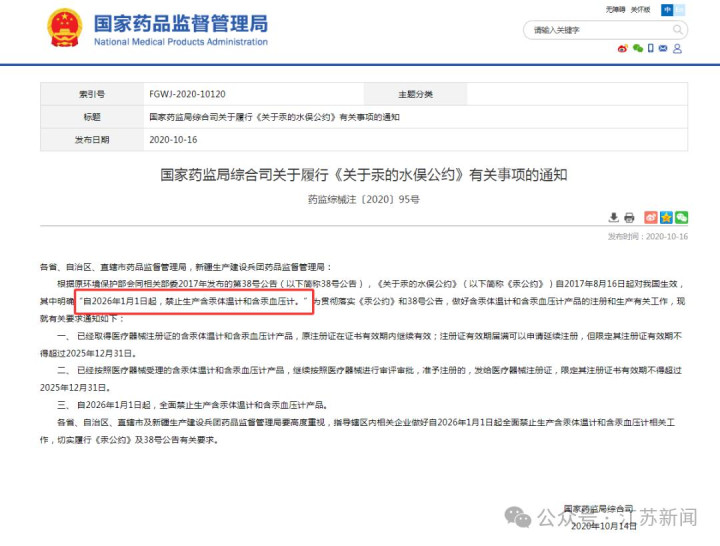Share article via red Weibo share icon

[x=651, y=217]
